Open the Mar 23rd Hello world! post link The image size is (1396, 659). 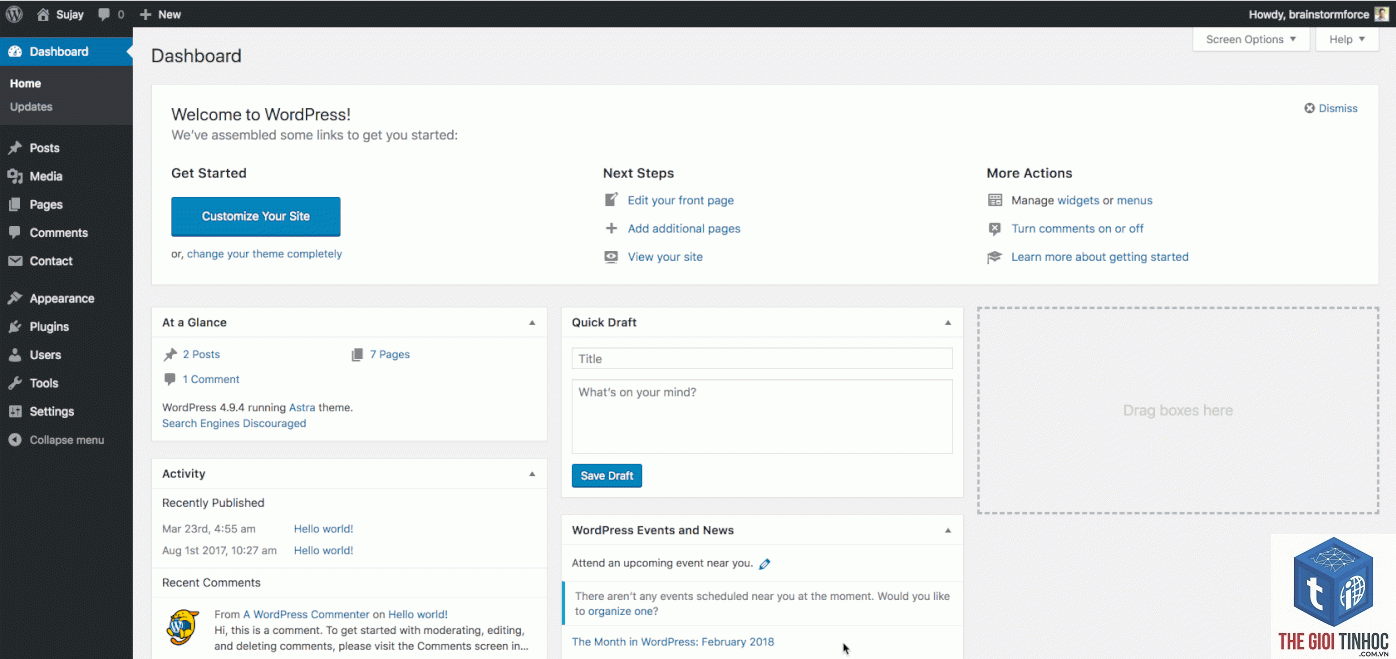point(323,529)
